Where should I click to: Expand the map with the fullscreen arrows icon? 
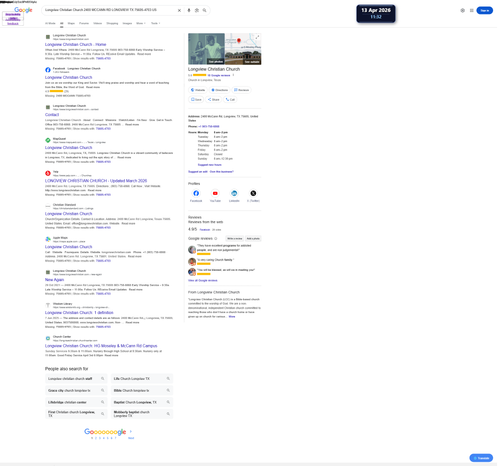257,37
